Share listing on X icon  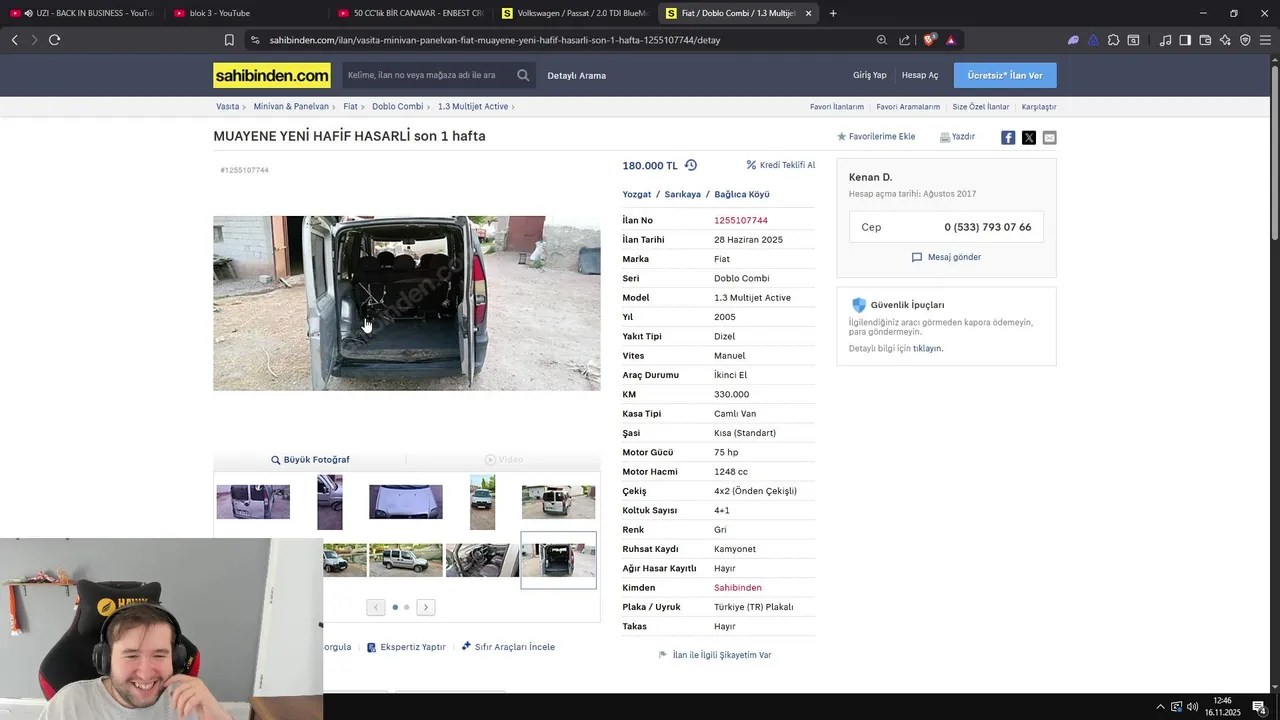(1029, 137)
